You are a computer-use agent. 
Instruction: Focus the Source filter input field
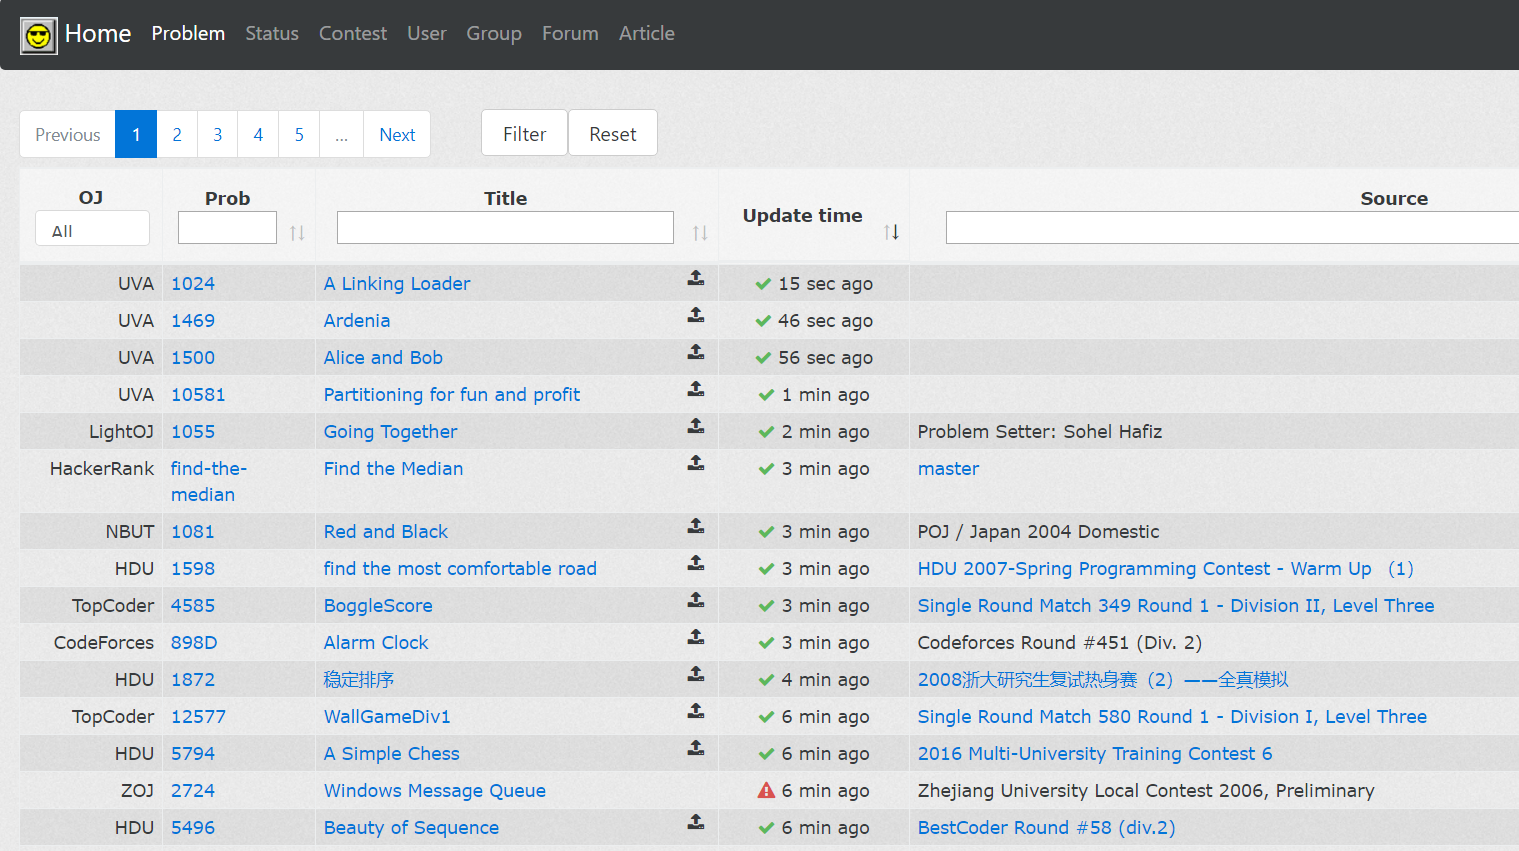tap(1232, 227)
